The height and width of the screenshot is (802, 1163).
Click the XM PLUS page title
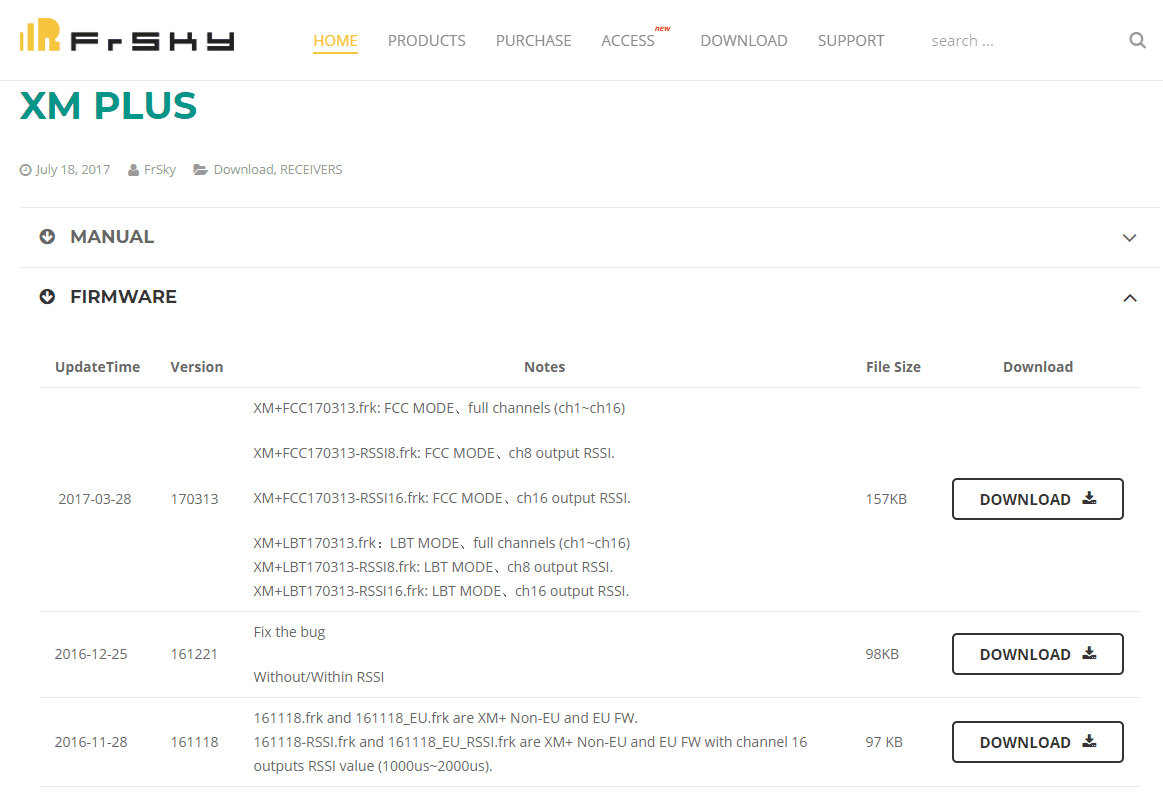coord(108,105)
